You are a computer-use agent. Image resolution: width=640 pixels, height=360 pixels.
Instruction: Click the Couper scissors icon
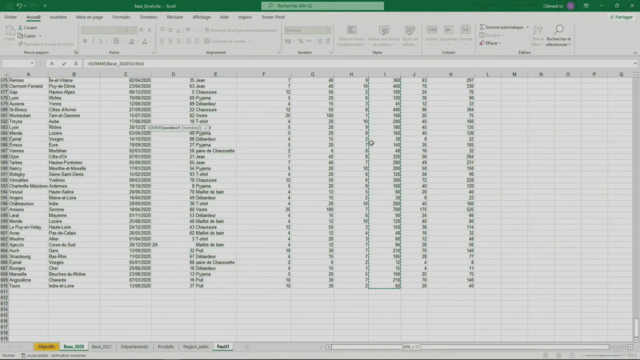20,28
